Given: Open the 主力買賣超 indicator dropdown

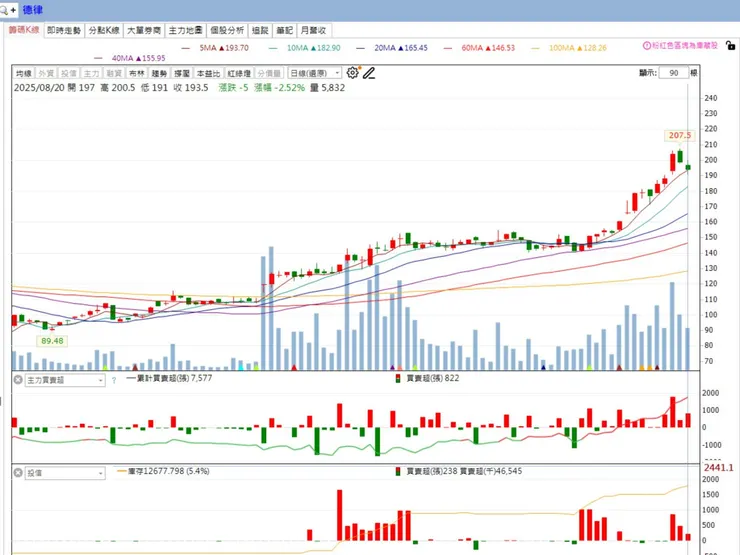Looking at the screenshot, I should 65,380.
